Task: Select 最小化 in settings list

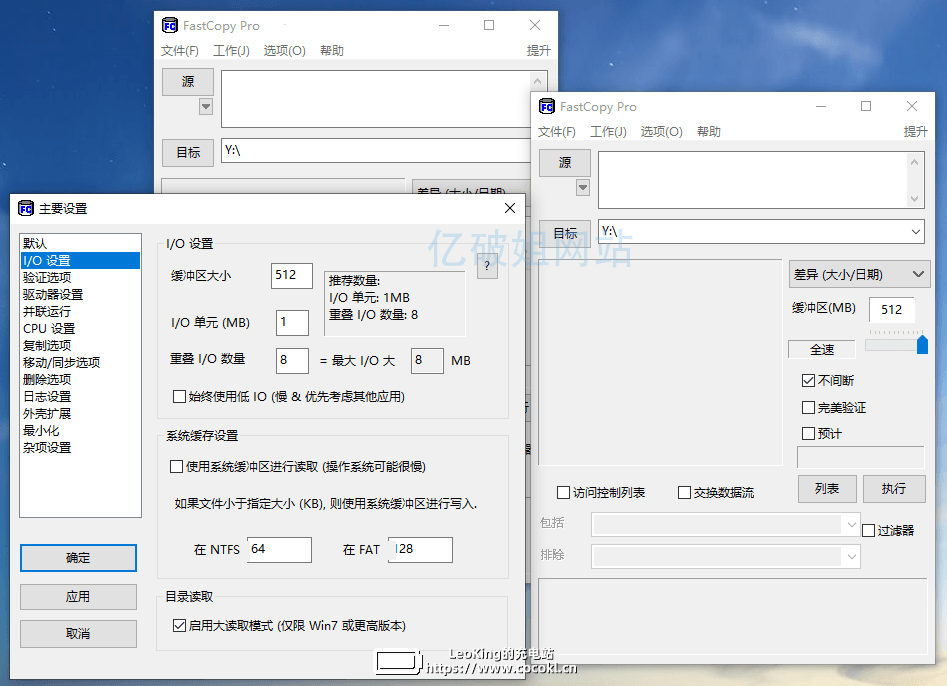Action: click(x=80, y=431)
